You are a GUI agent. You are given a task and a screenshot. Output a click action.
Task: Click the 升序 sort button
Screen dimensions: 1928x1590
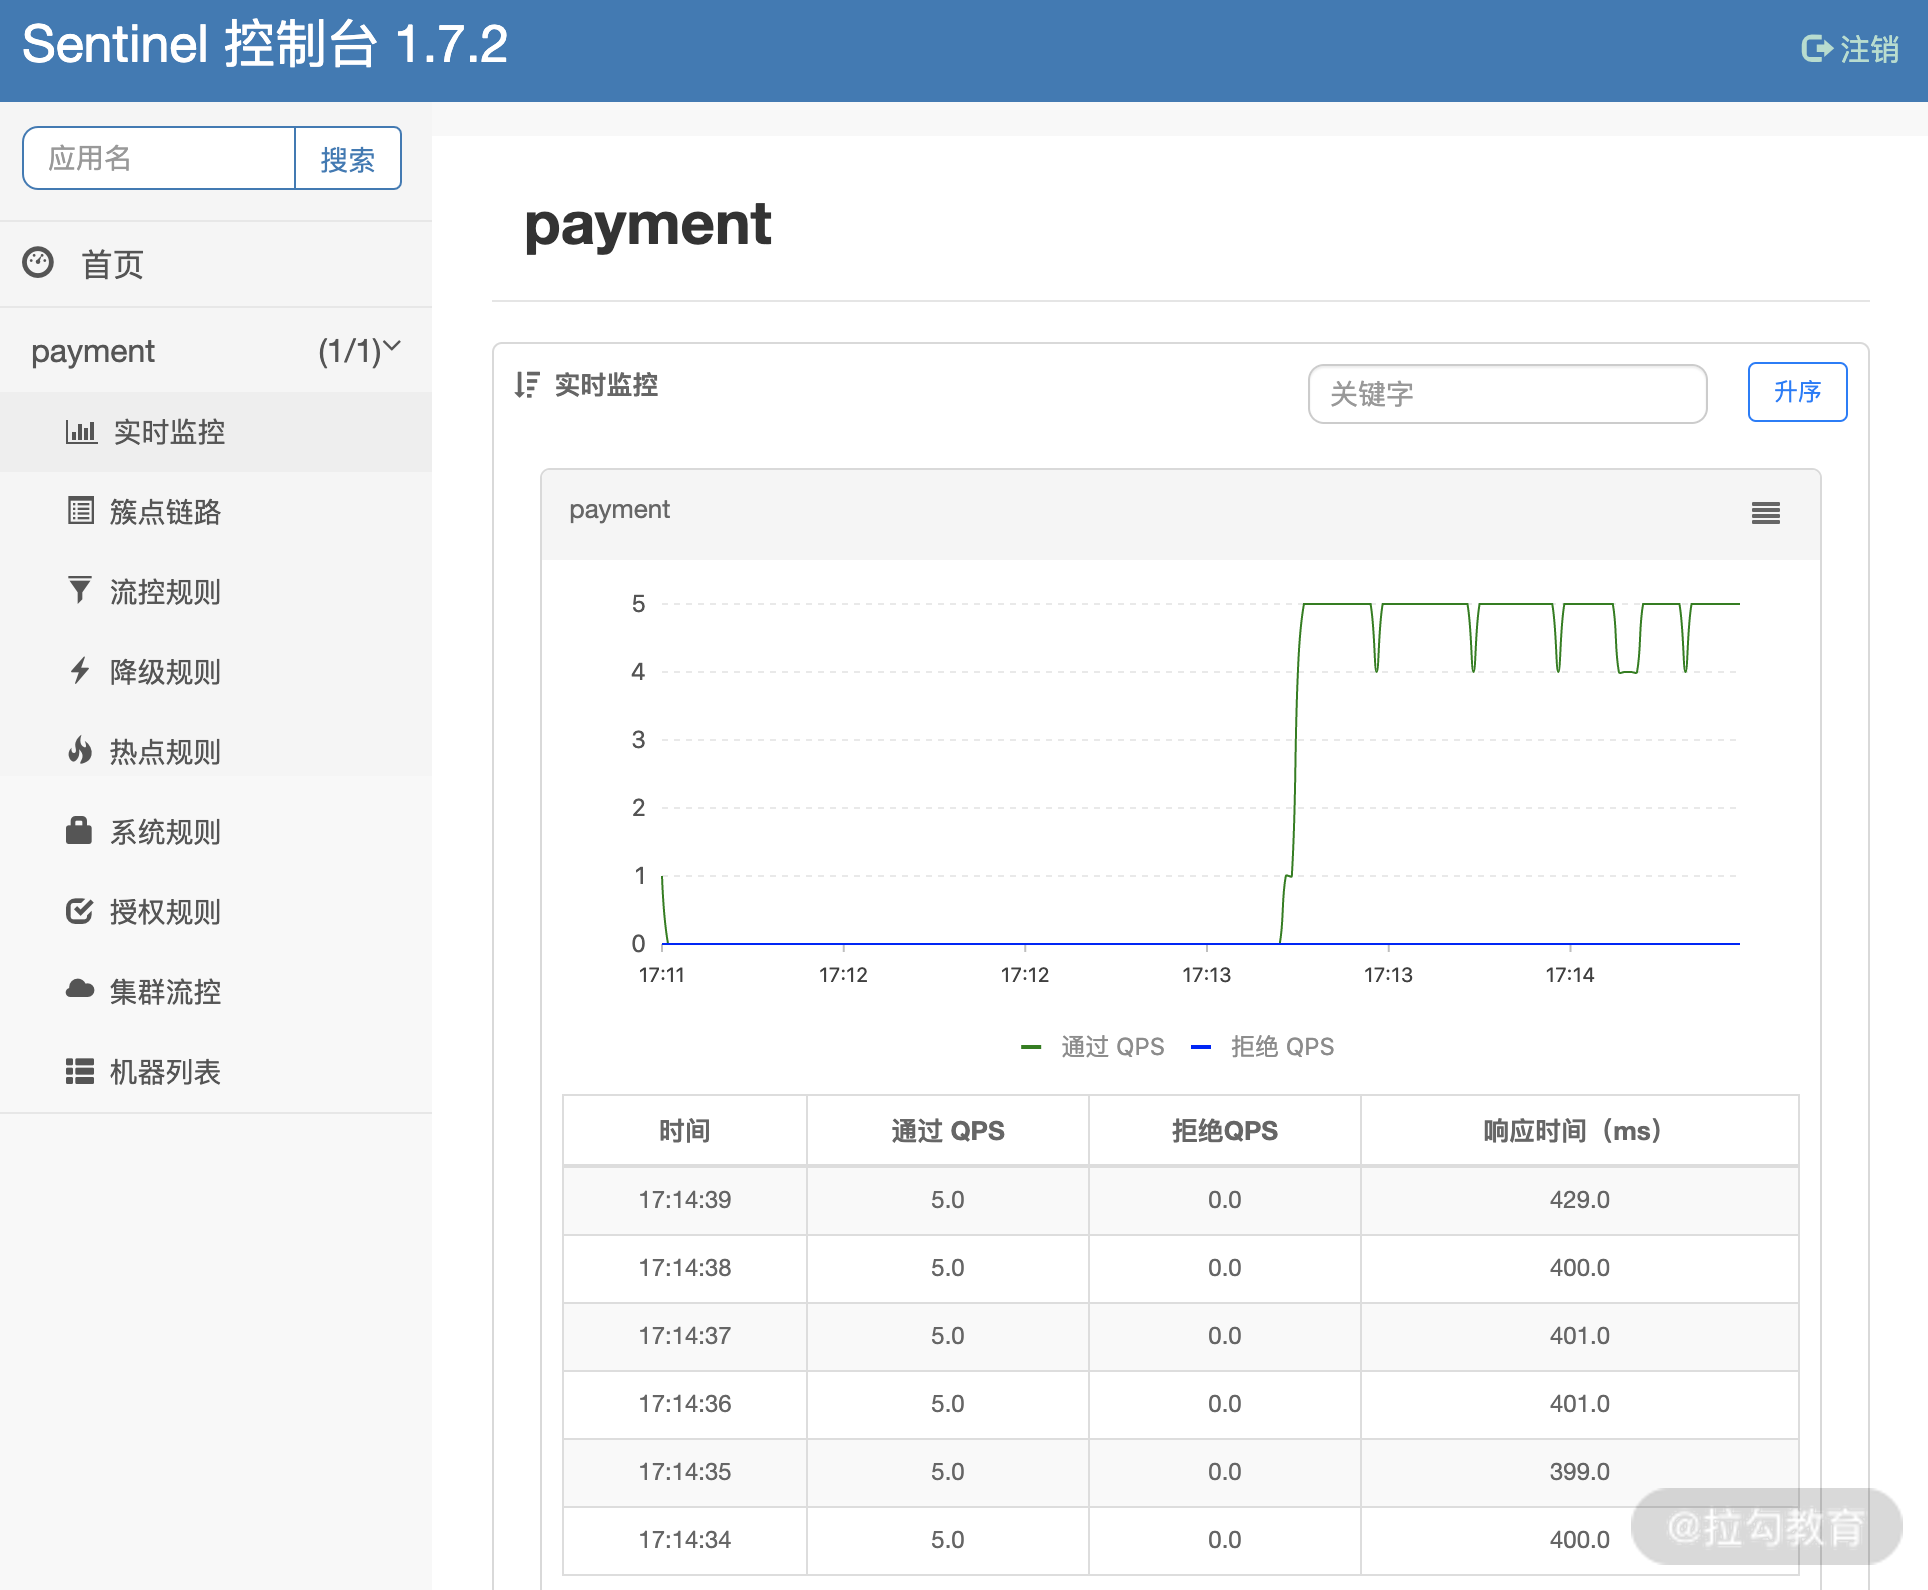[x=1797, y=392]
